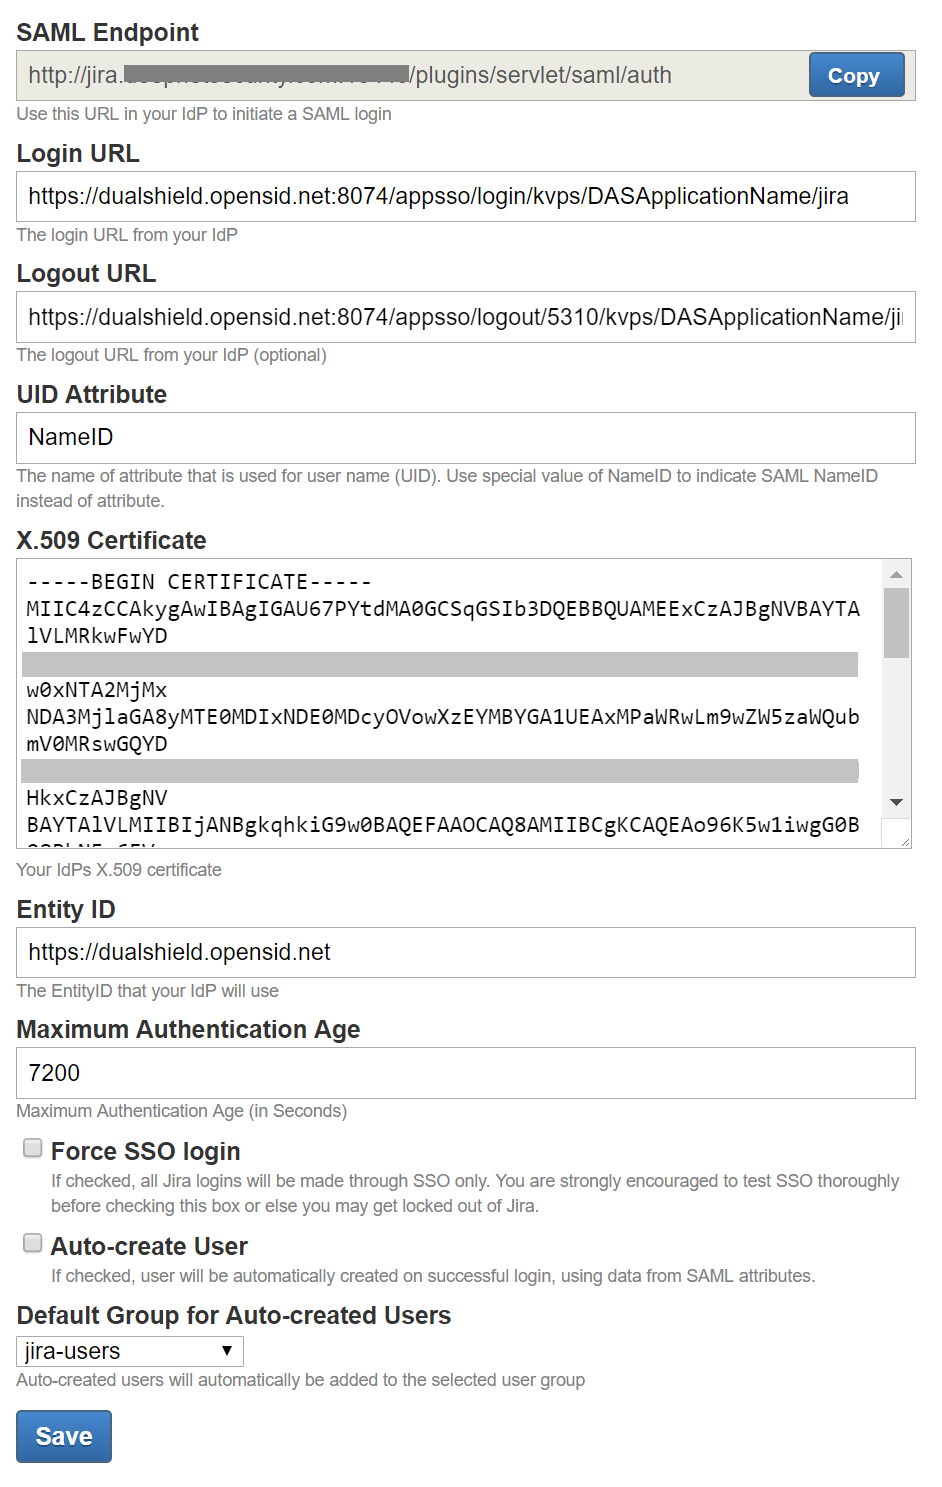Copy the SAML Endpoint URL
The height and width of the screenshot is (1487, 942).
point(855,76)
